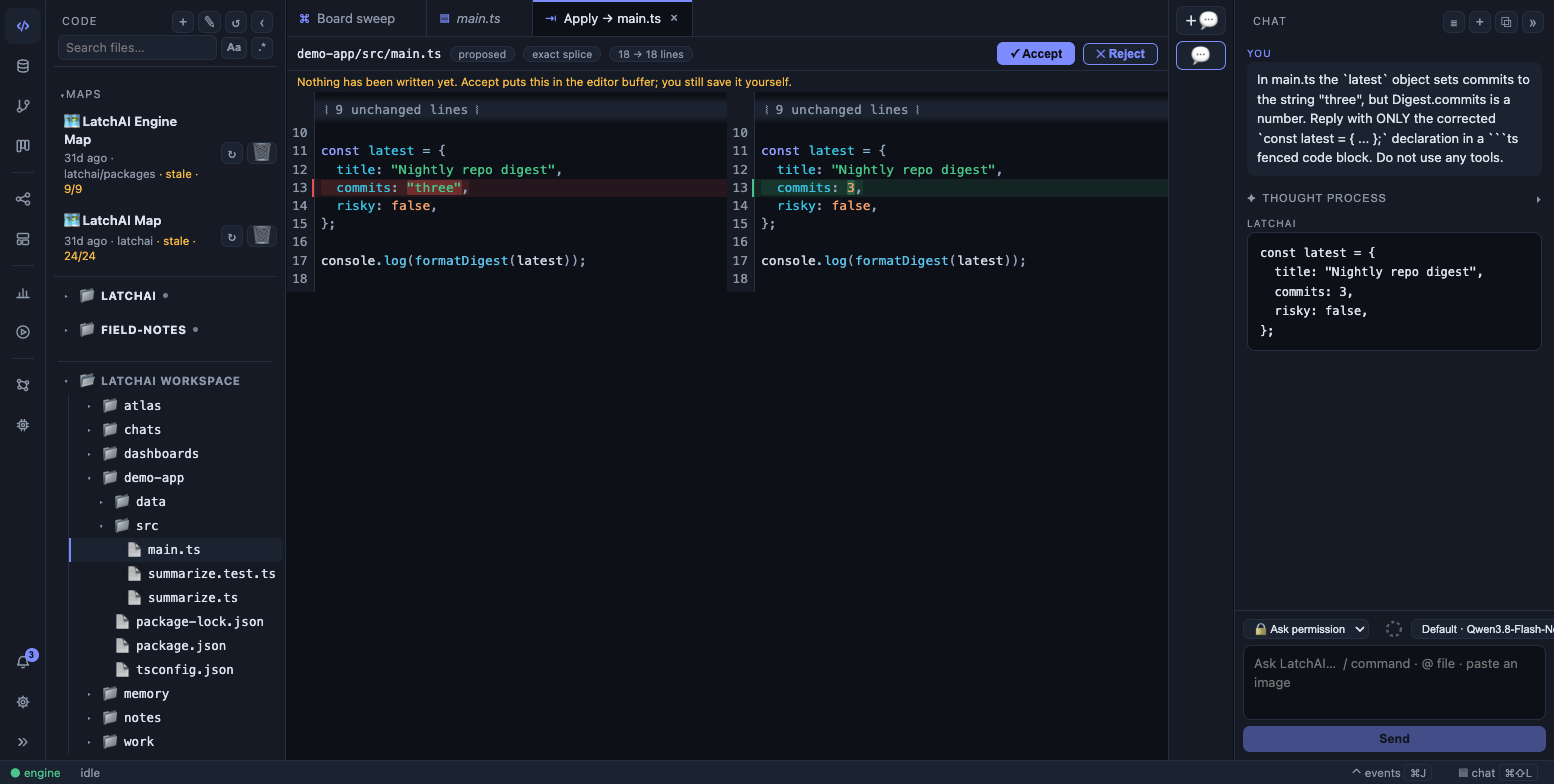Start a new chat with the plus bubble icon
Screen dimensions: 1554x784
(1201, 20)
